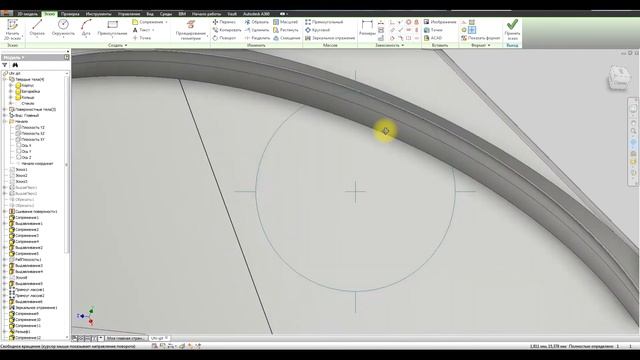Pick the Текст text tool

coord(142,30)
